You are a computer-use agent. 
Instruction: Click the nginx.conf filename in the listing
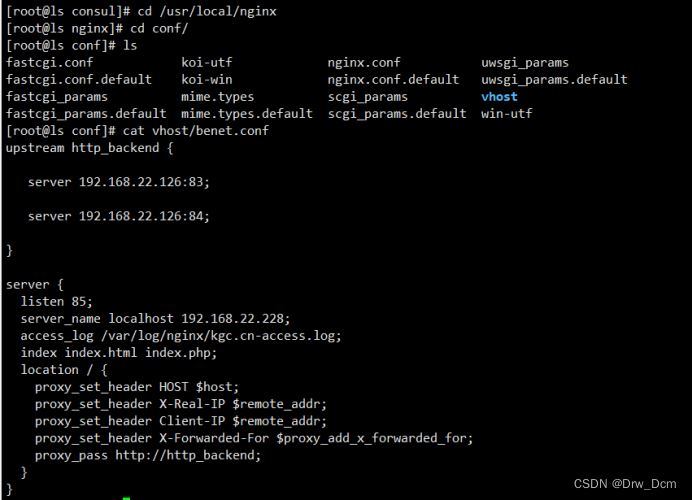(364, 63)
